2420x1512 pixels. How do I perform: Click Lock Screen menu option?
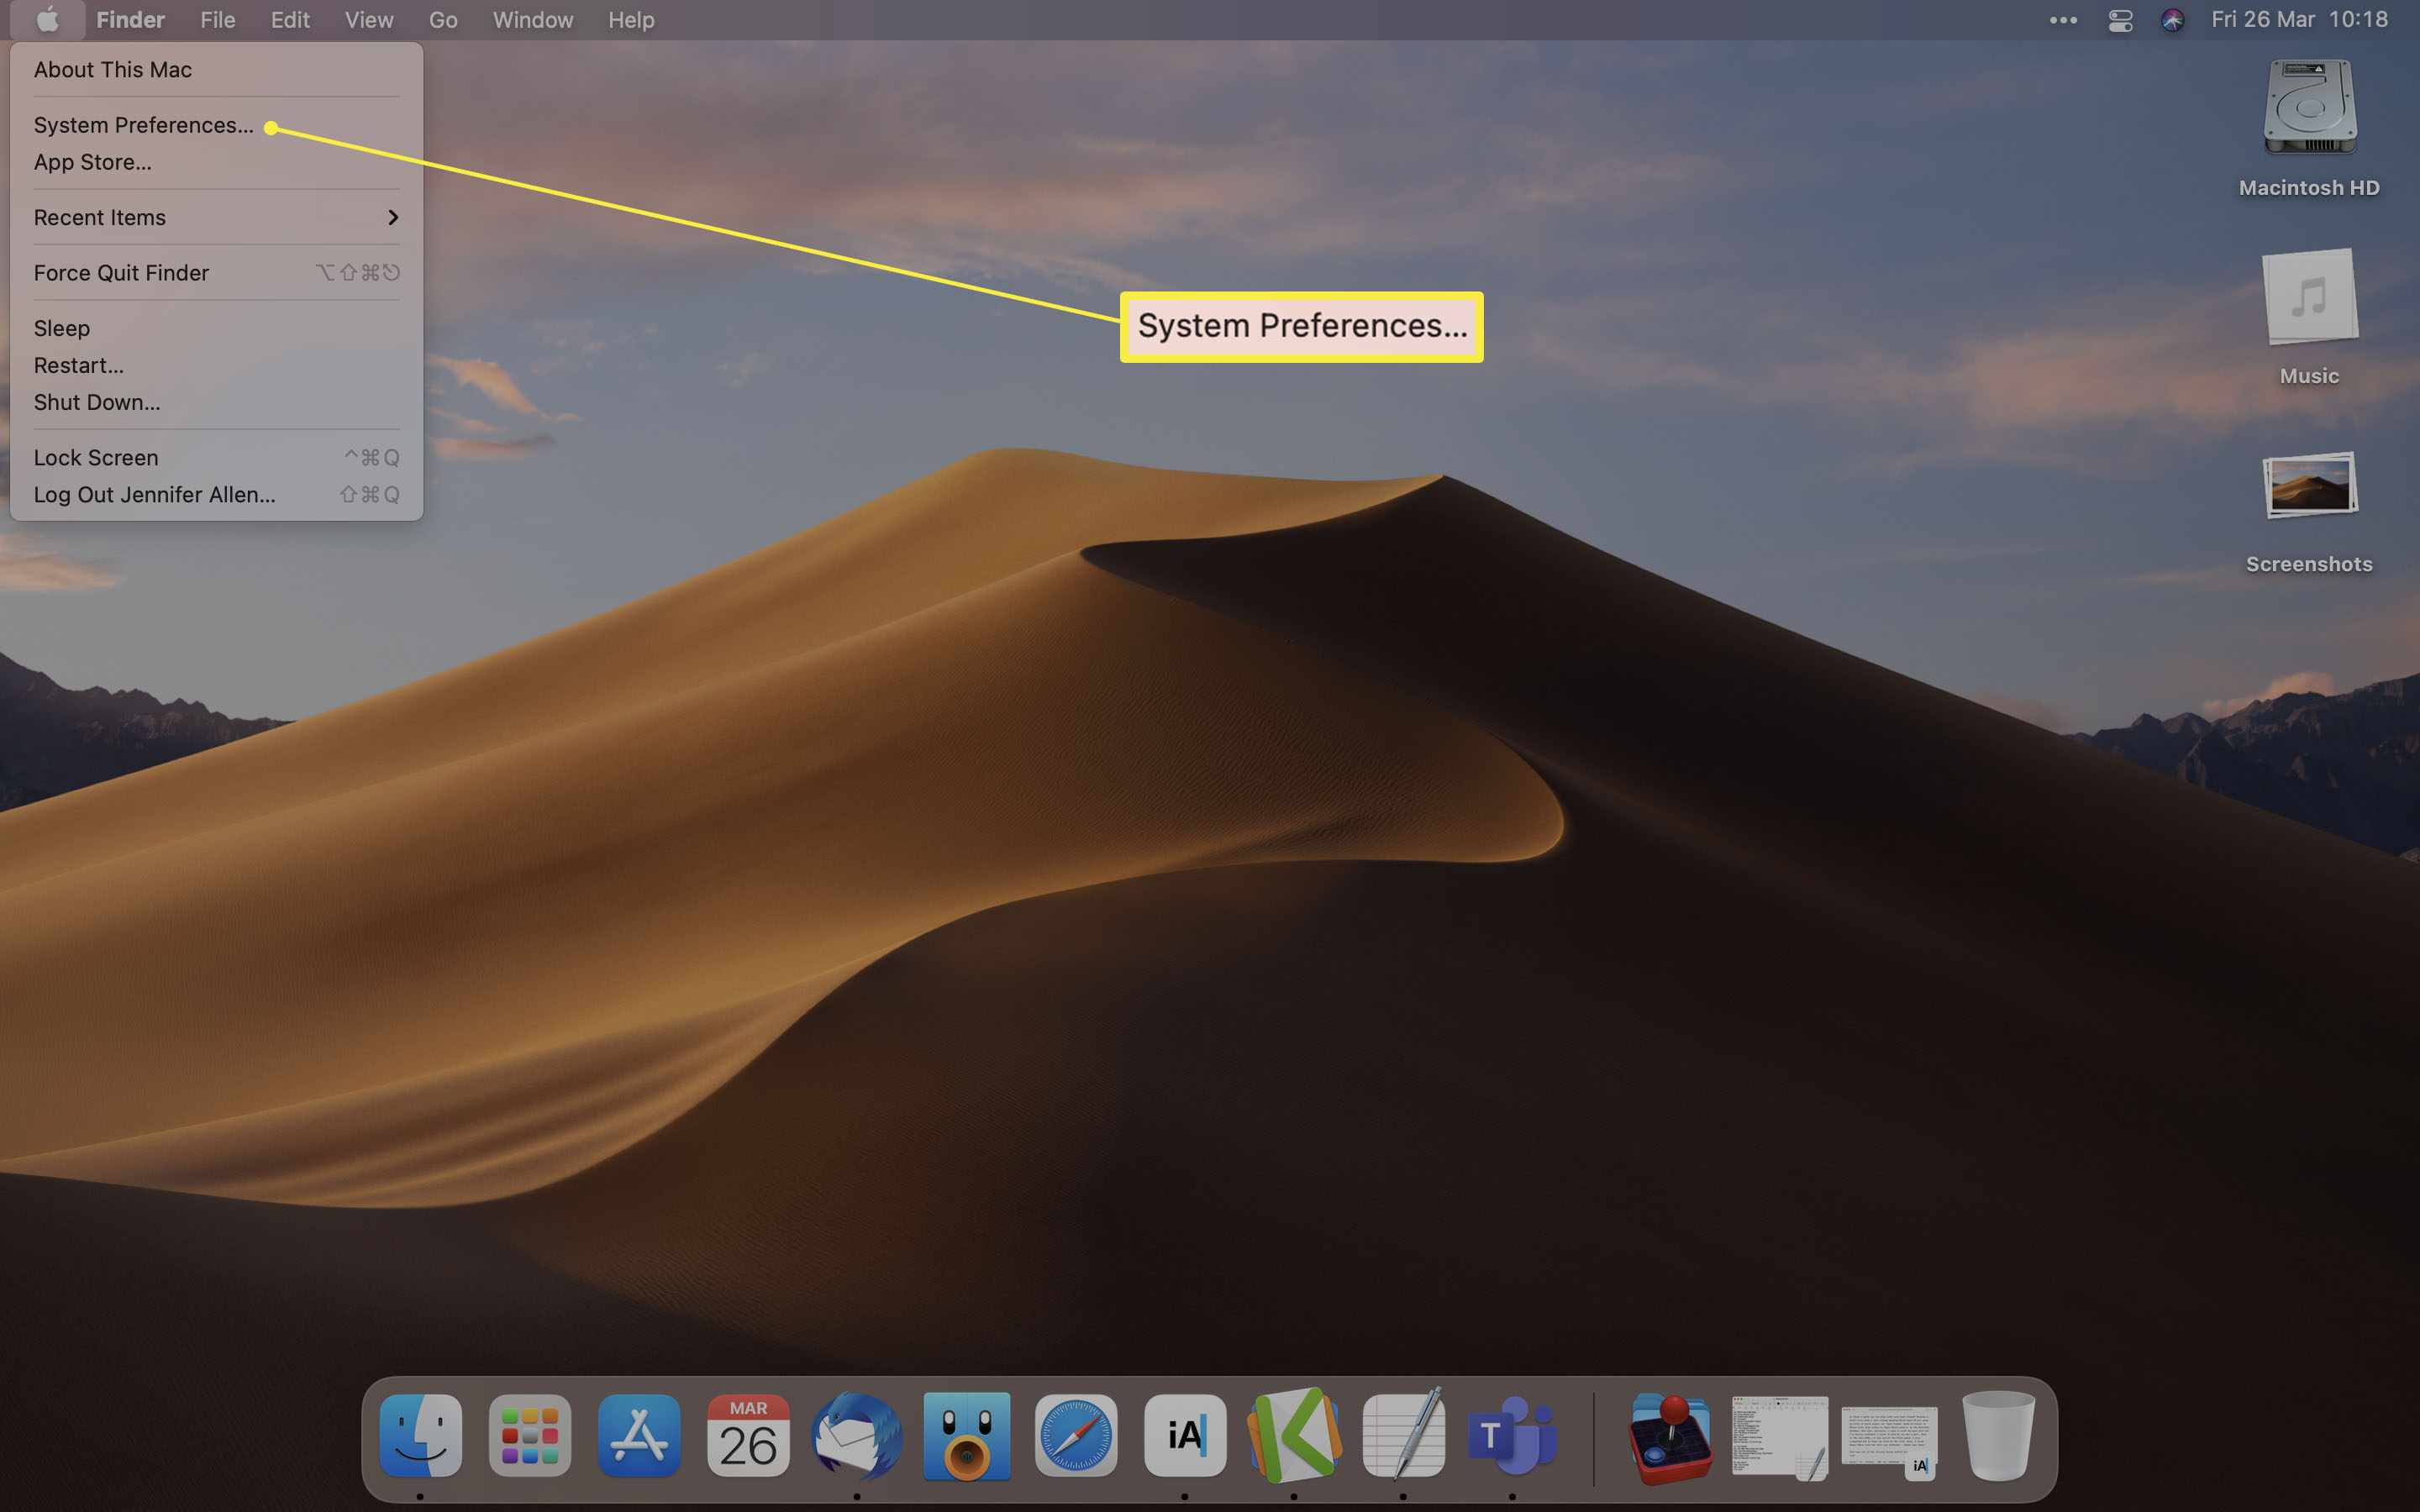[x=96, y=454]
